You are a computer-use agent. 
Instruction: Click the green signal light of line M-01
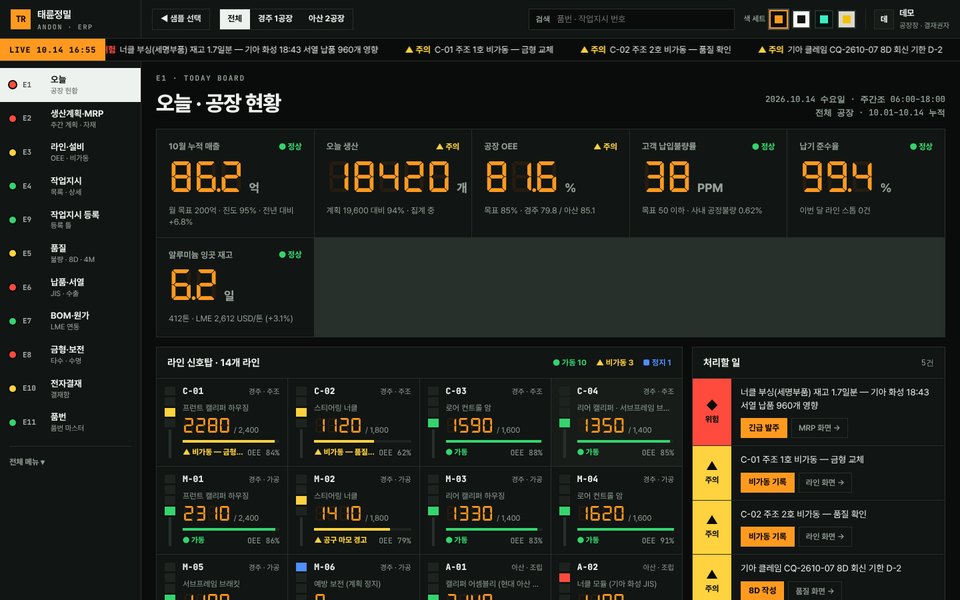[x=170, y=511]
